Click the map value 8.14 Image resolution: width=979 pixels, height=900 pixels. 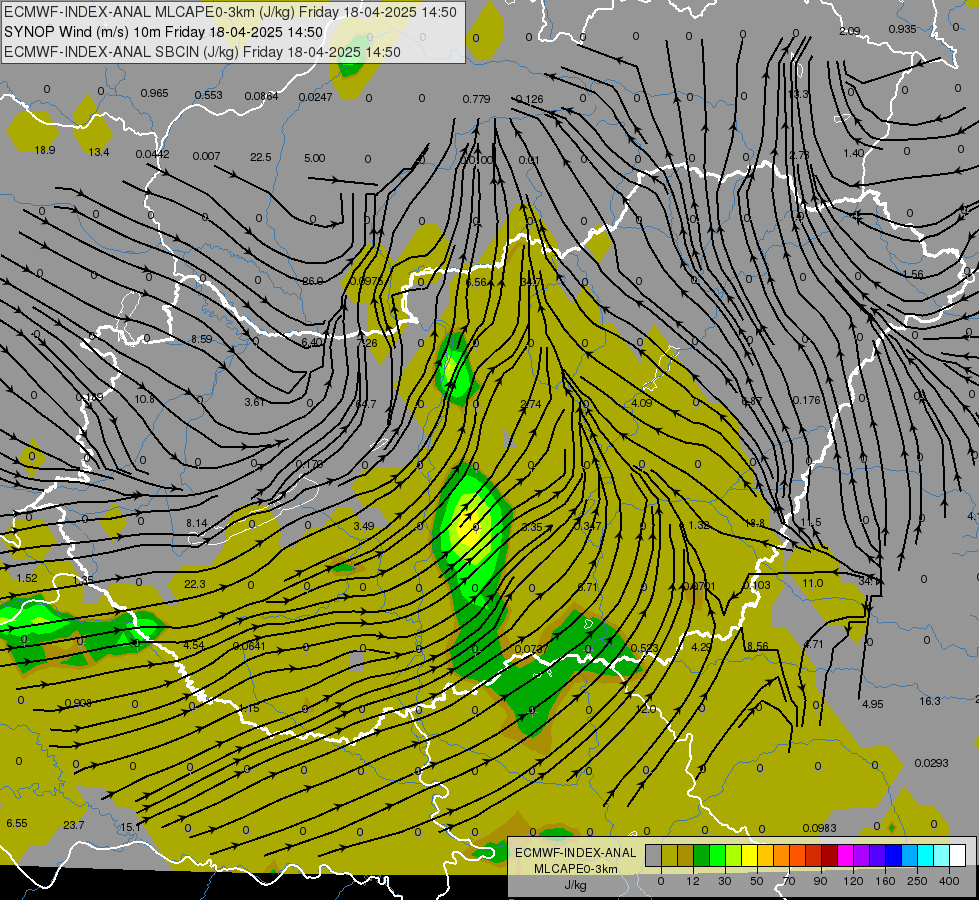click(x=197, y=523)
